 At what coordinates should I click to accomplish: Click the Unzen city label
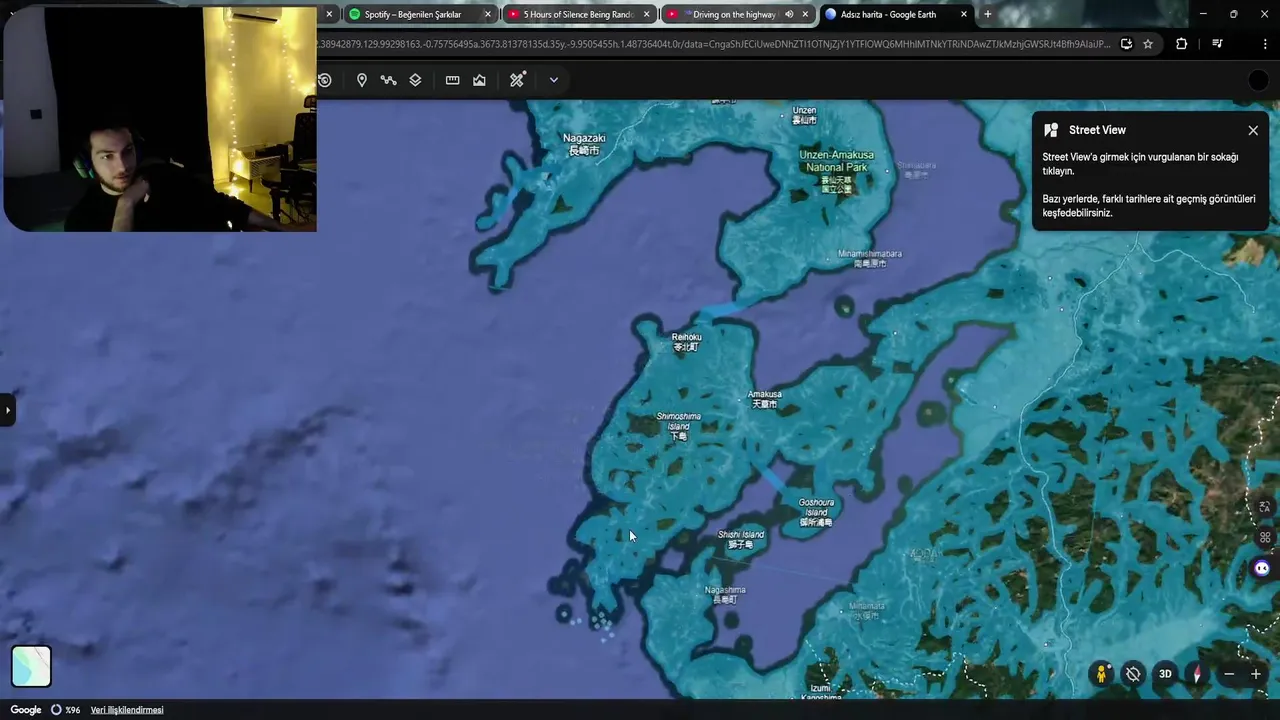(804, 115)
